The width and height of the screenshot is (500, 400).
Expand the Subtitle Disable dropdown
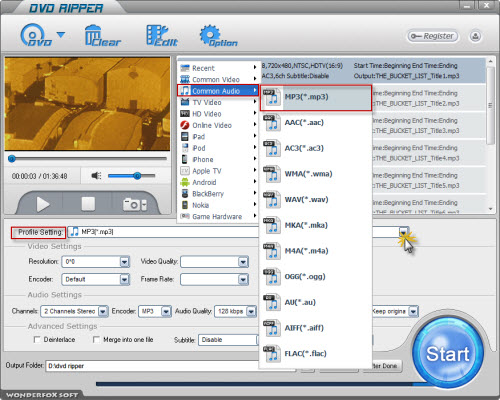tap(229, 340)
